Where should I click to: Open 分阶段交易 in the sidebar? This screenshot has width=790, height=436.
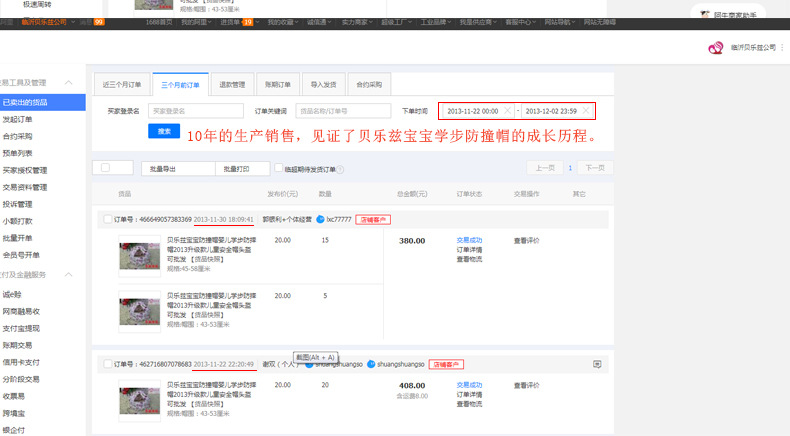[21, 379]
